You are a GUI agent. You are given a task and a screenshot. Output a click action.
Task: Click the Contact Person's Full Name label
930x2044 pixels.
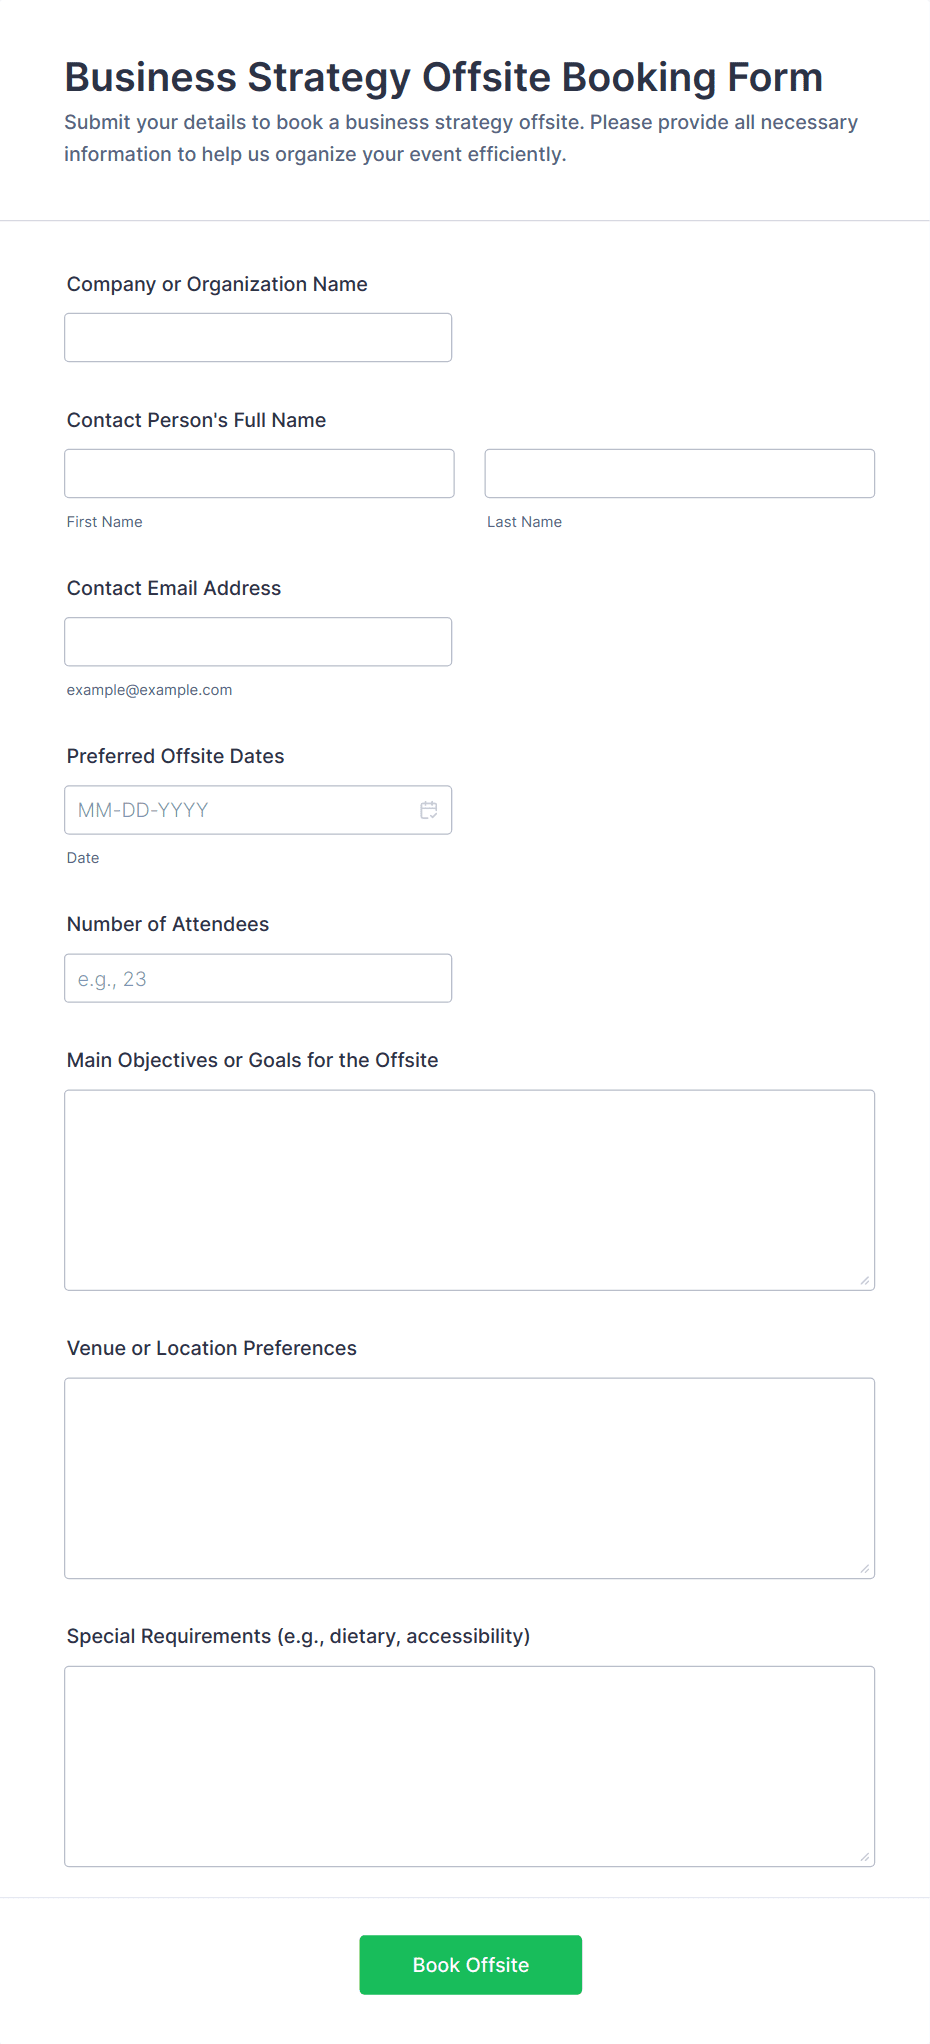[196, 420]
